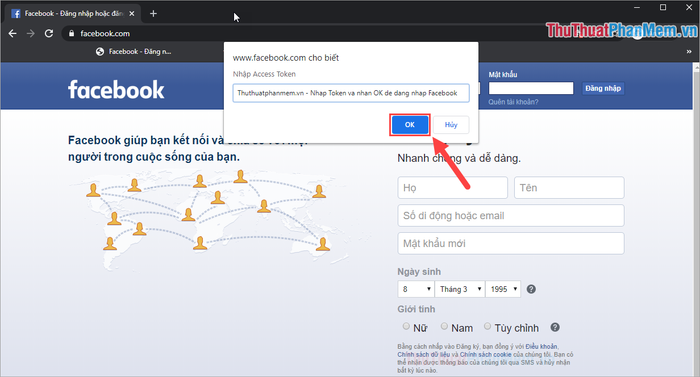Image resolution: width=700 pixels, height=377 pixels.
Task: Open the Chính sách cookie link
Action: click(x=486, y=355)
